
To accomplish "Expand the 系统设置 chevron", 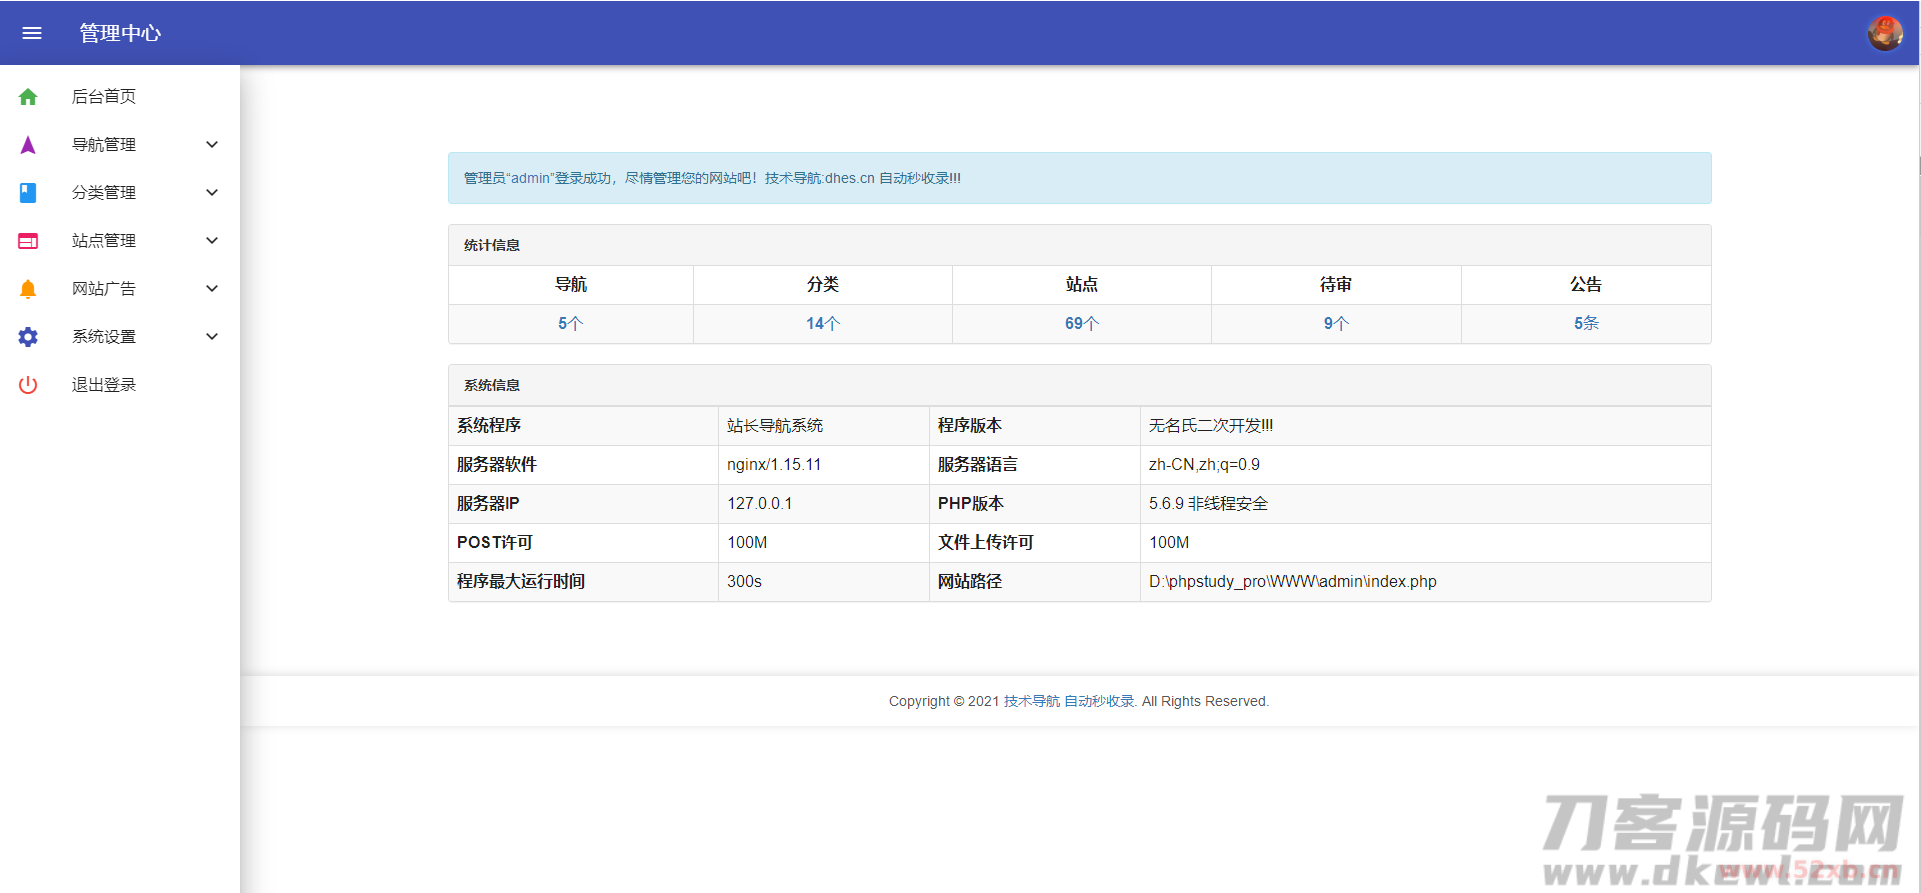I will [x=212, y=337].
